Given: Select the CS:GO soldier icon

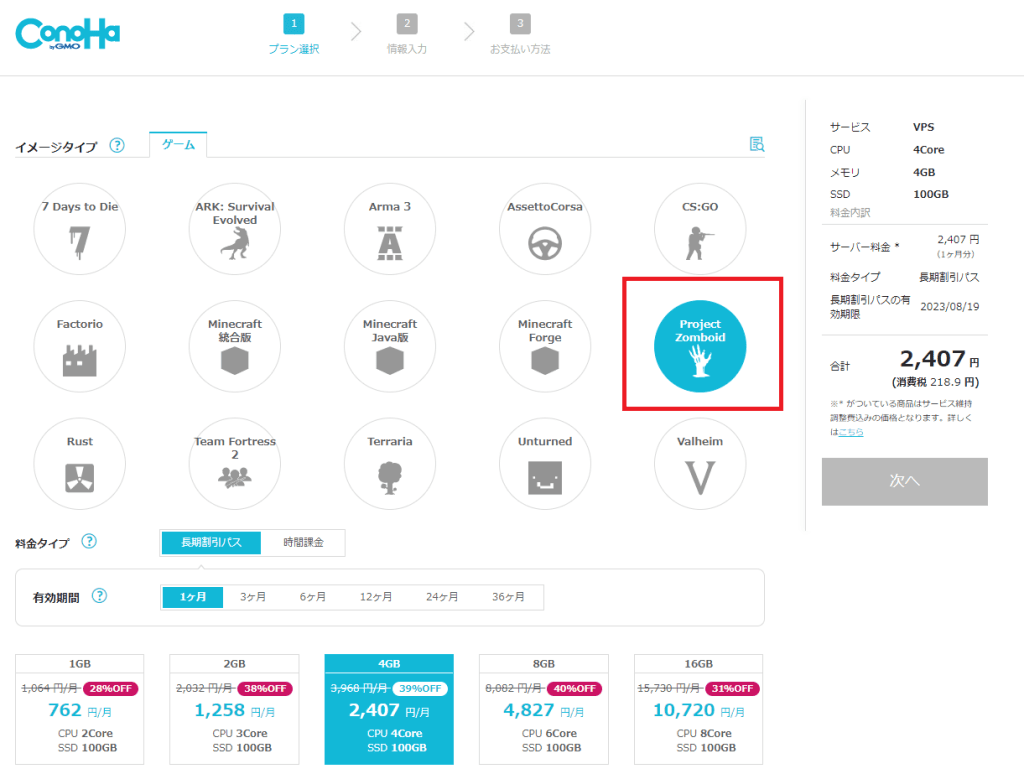Looking at the screenshot, I should [x=699, y=244].
